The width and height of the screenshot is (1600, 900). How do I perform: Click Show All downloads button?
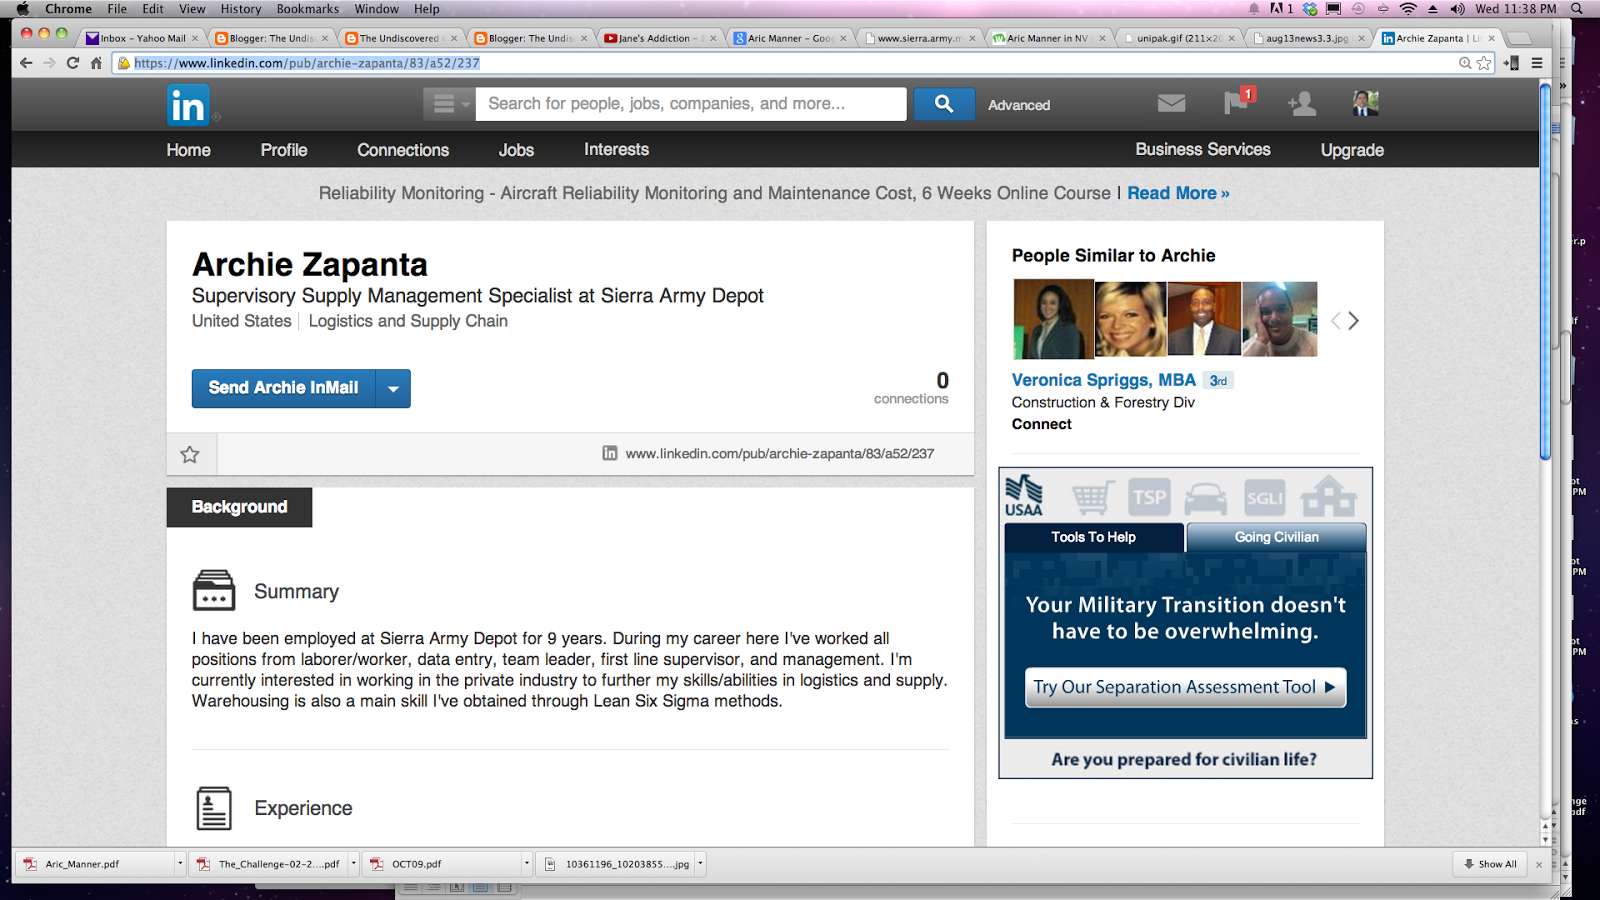1490,864
